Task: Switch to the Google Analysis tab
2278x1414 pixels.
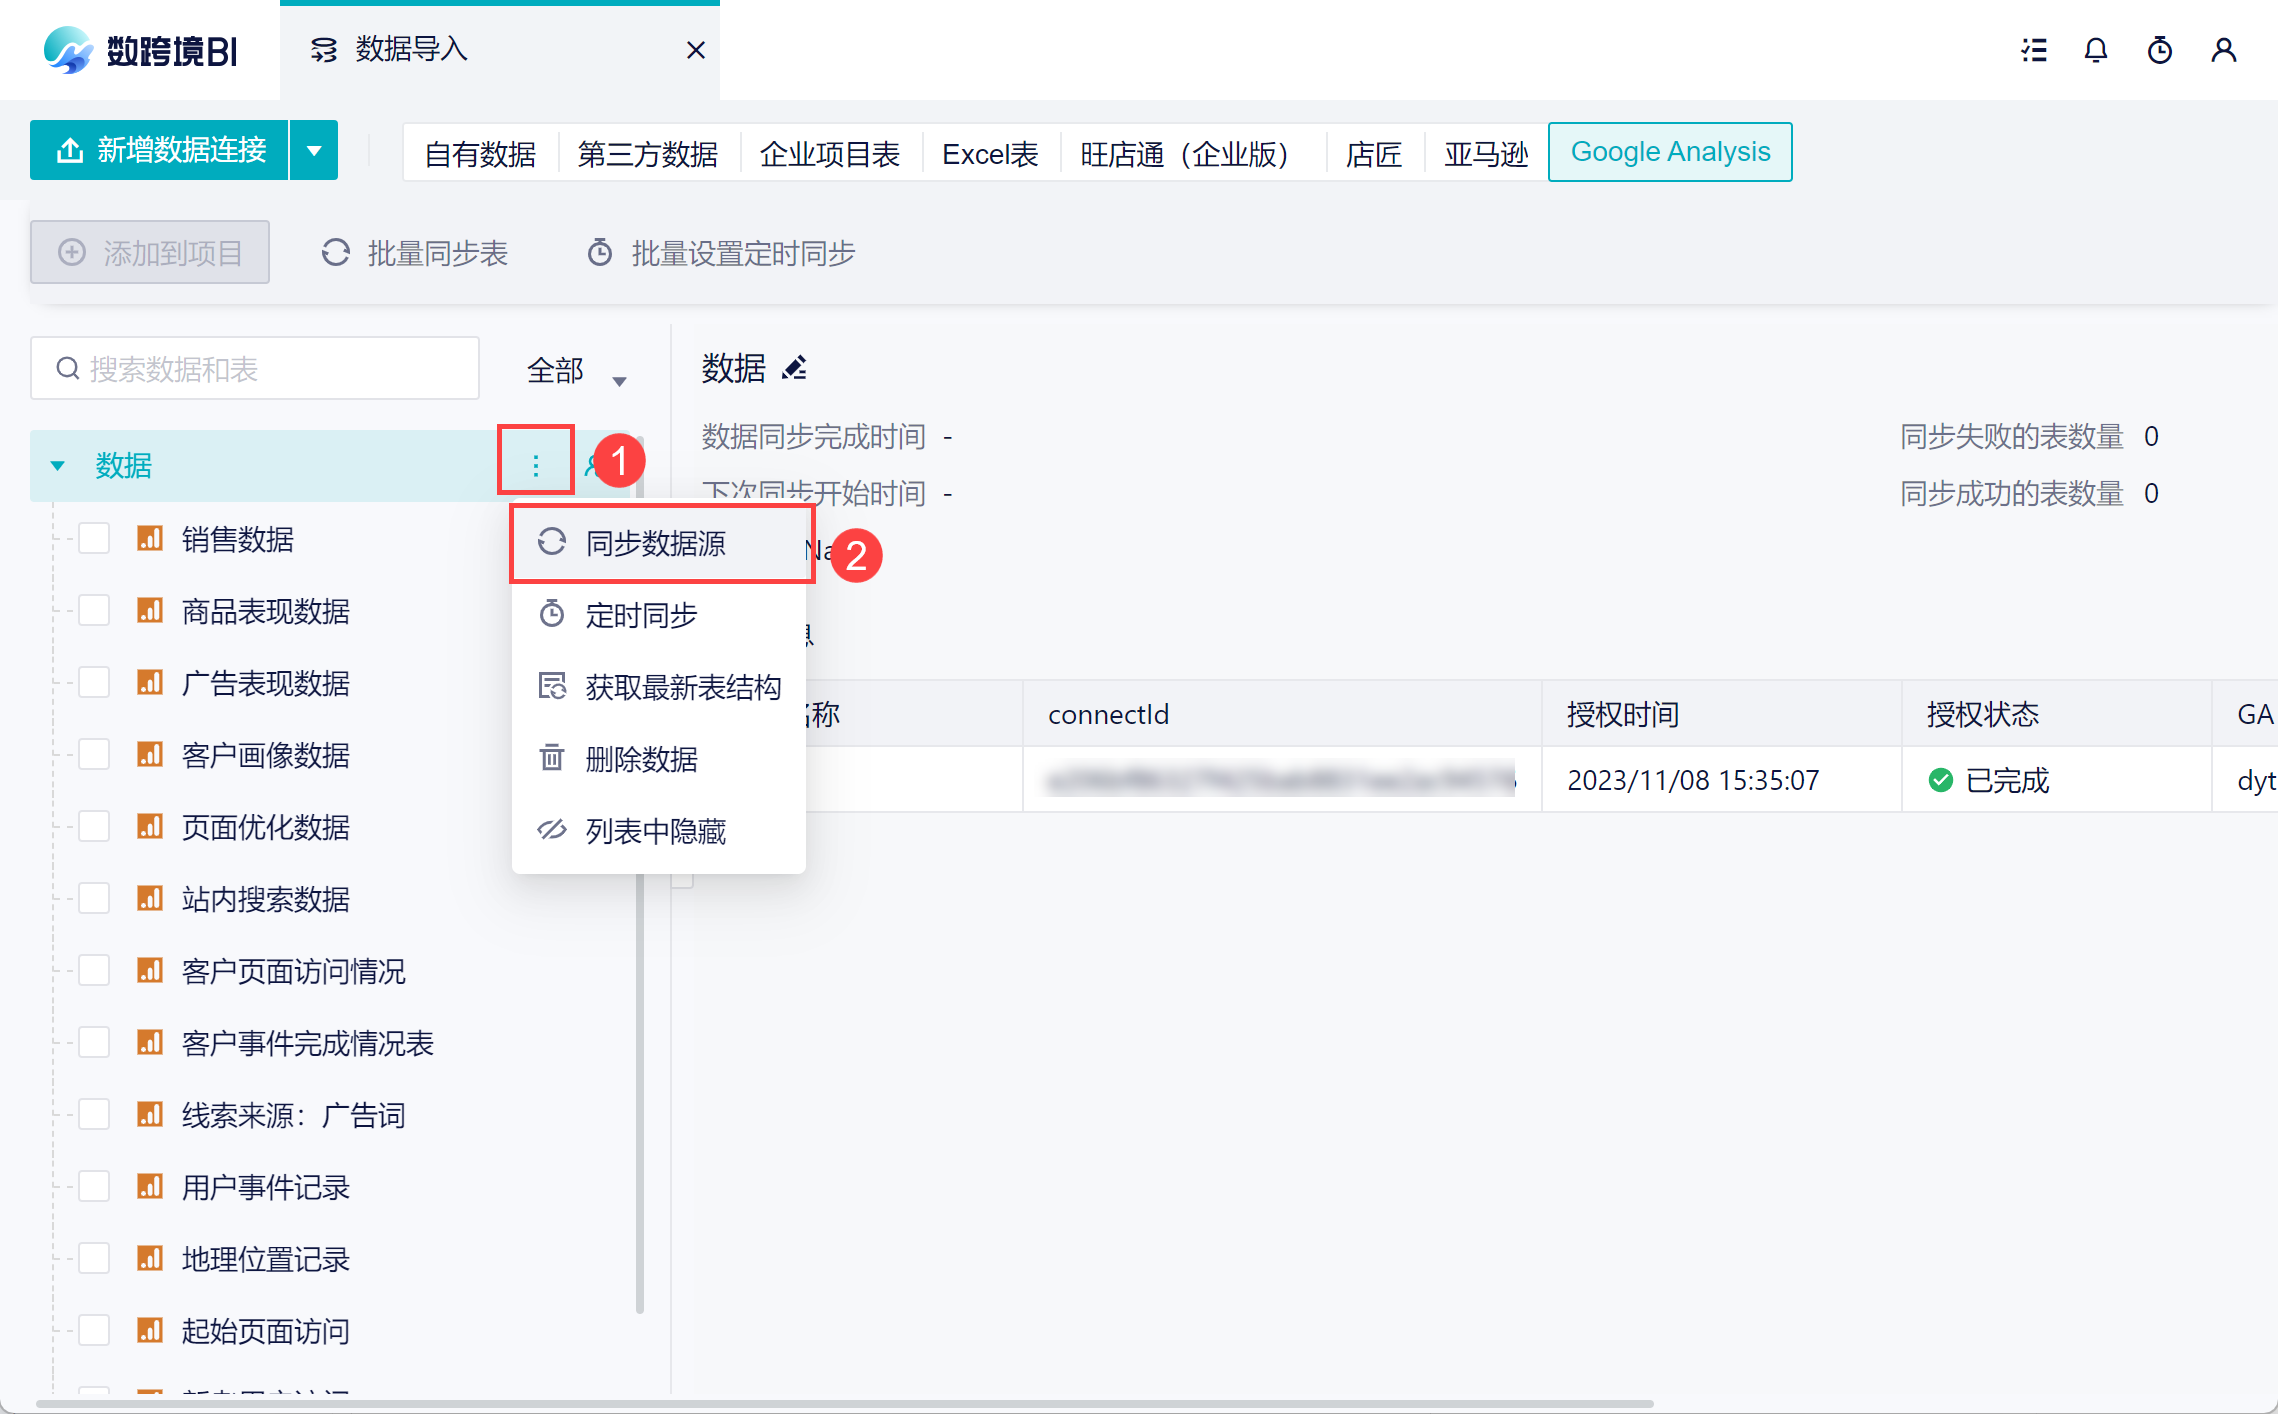Action: pos(1669,152)
